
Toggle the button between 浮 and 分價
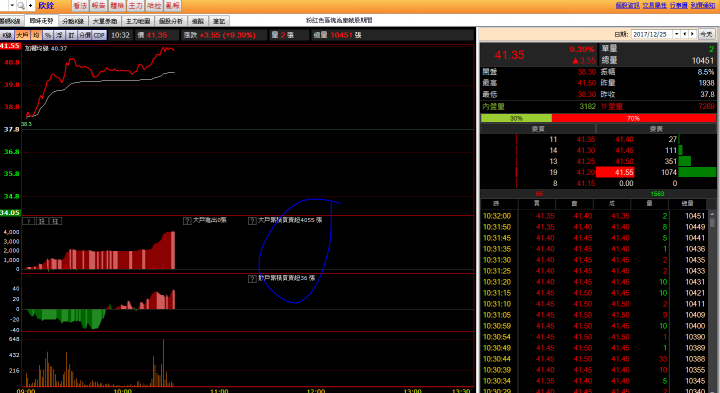coord(71,35)
